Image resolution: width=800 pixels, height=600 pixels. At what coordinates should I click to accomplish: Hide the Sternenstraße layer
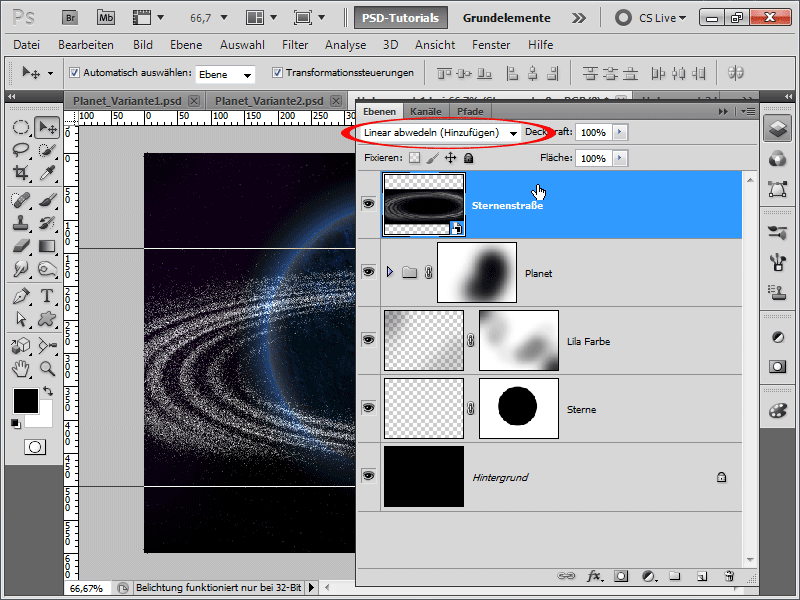pos(368,204)
